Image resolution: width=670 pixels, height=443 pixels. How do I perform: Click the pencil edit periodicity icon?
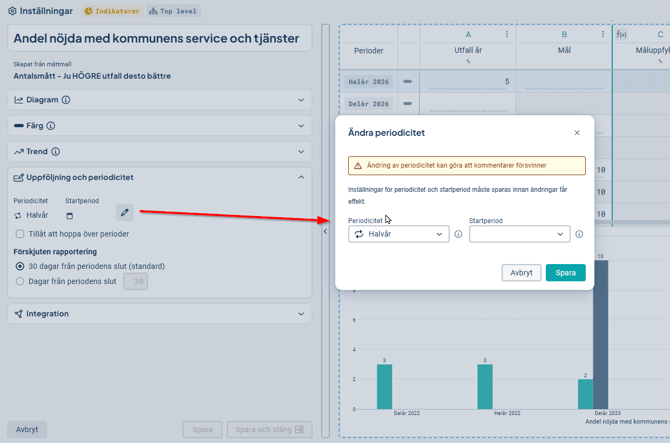click(124, 212)
